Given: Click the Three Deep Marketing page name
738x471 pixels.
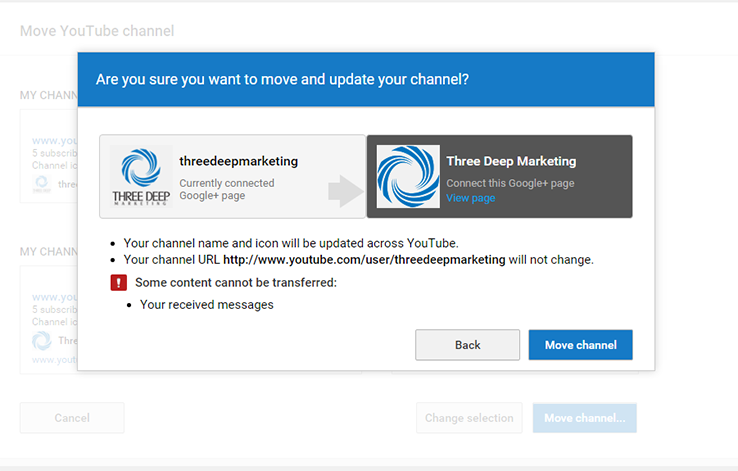Looking at the screenshot, I should pos(511,161).
